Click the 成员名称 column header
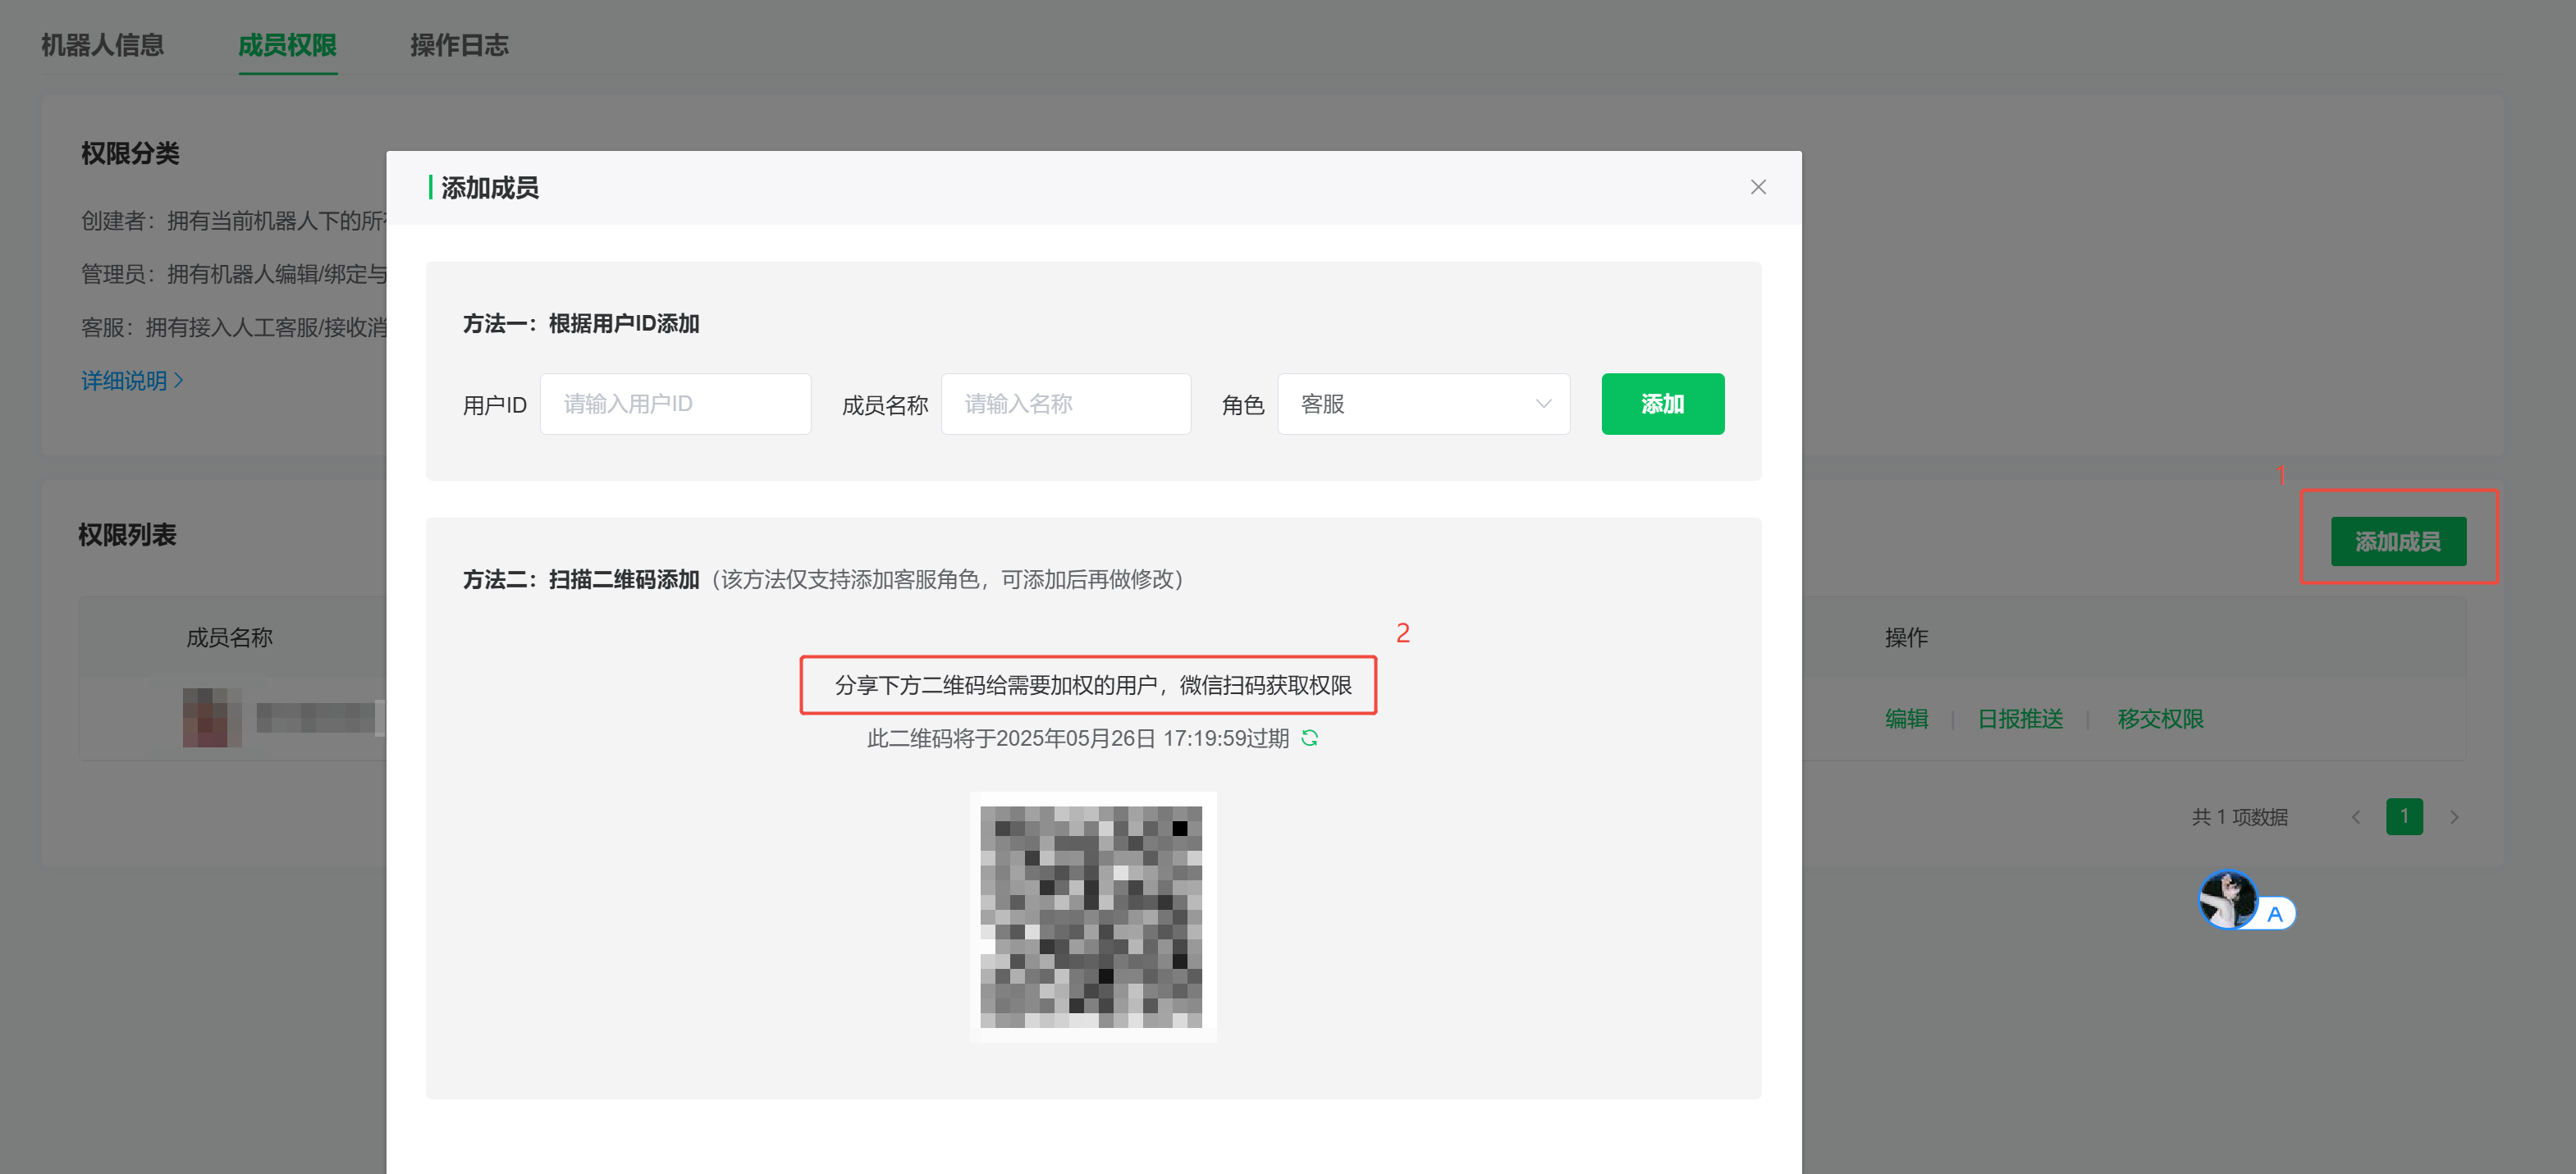The height and width of the screenshot is (1174, 2576). click(x=229, y=638)
